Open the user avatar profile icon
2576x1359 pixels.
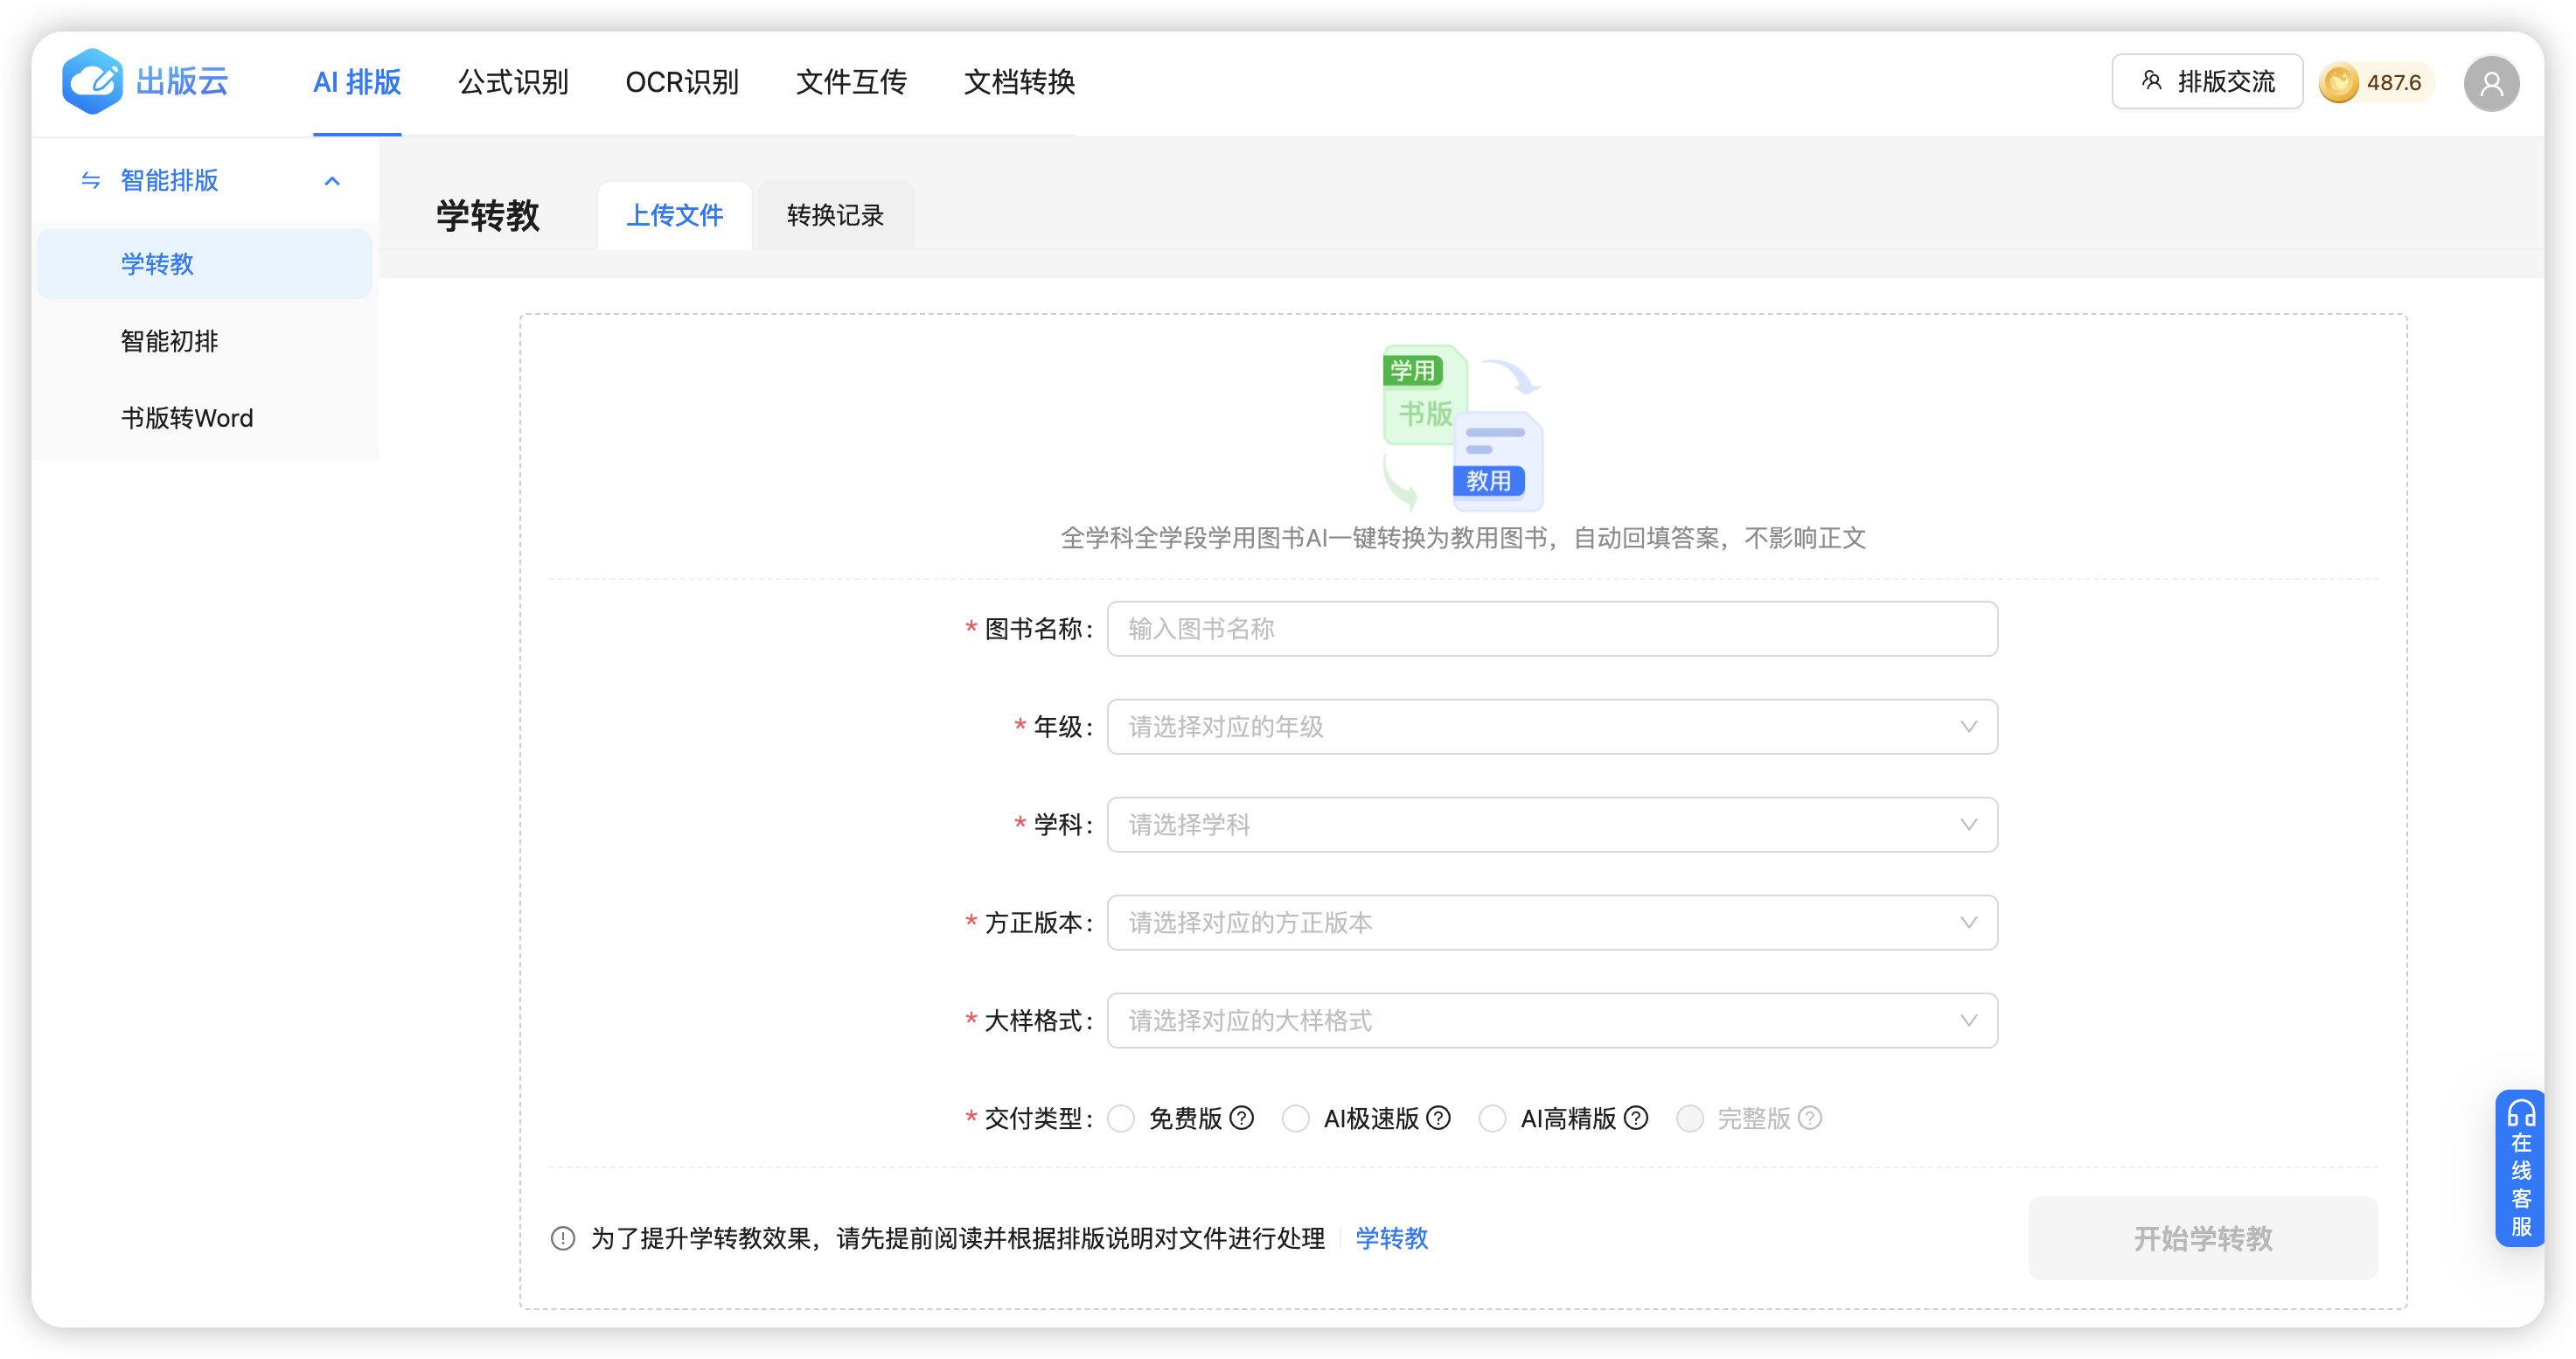[2491, 83]
